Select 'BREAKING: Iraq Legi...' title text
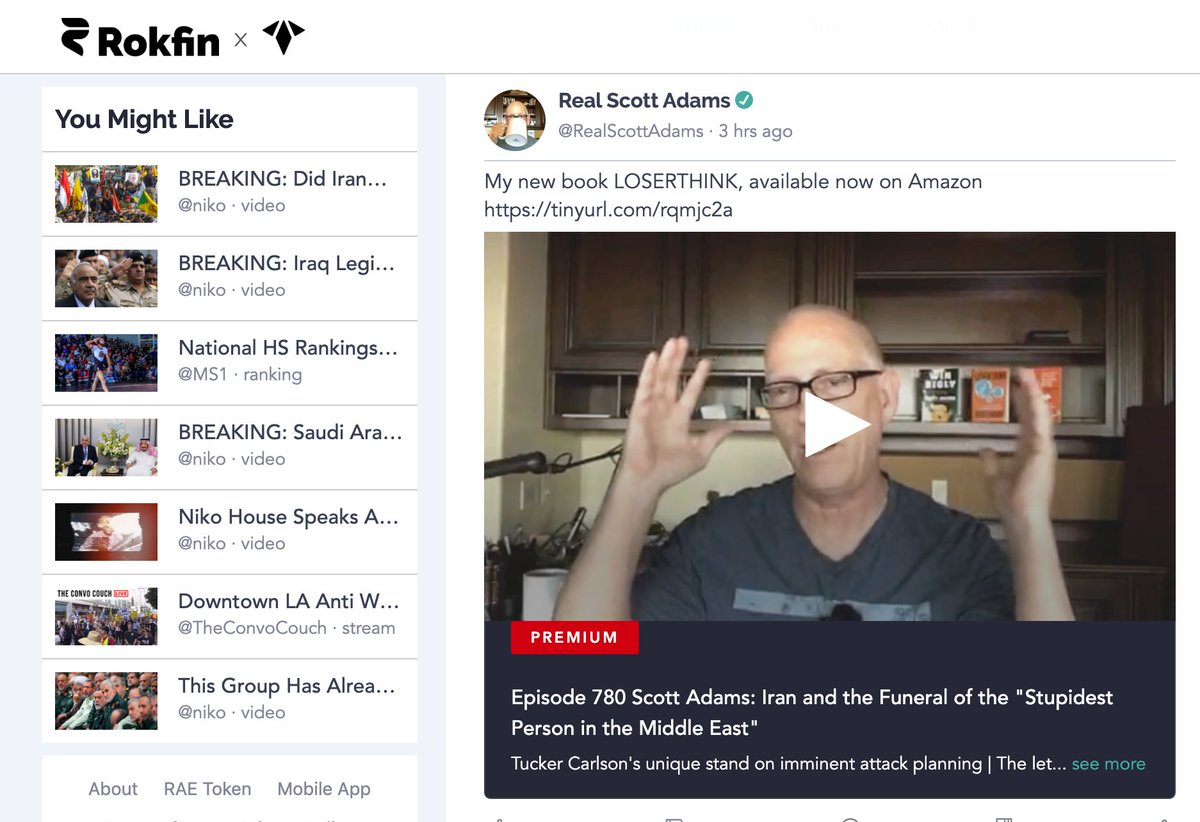1200x822 pixels. (x=286, y=263)
